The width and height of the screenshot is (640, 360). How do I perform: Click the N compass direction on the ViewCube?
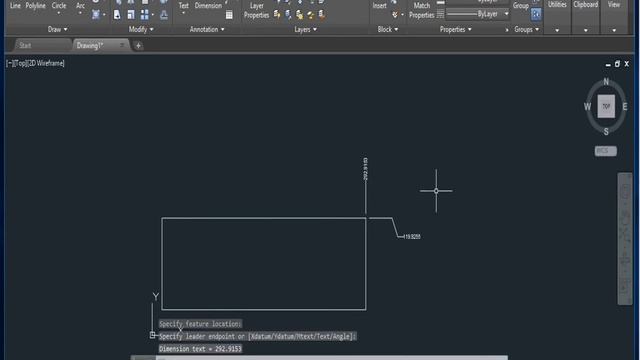click(x=606, y=82)
